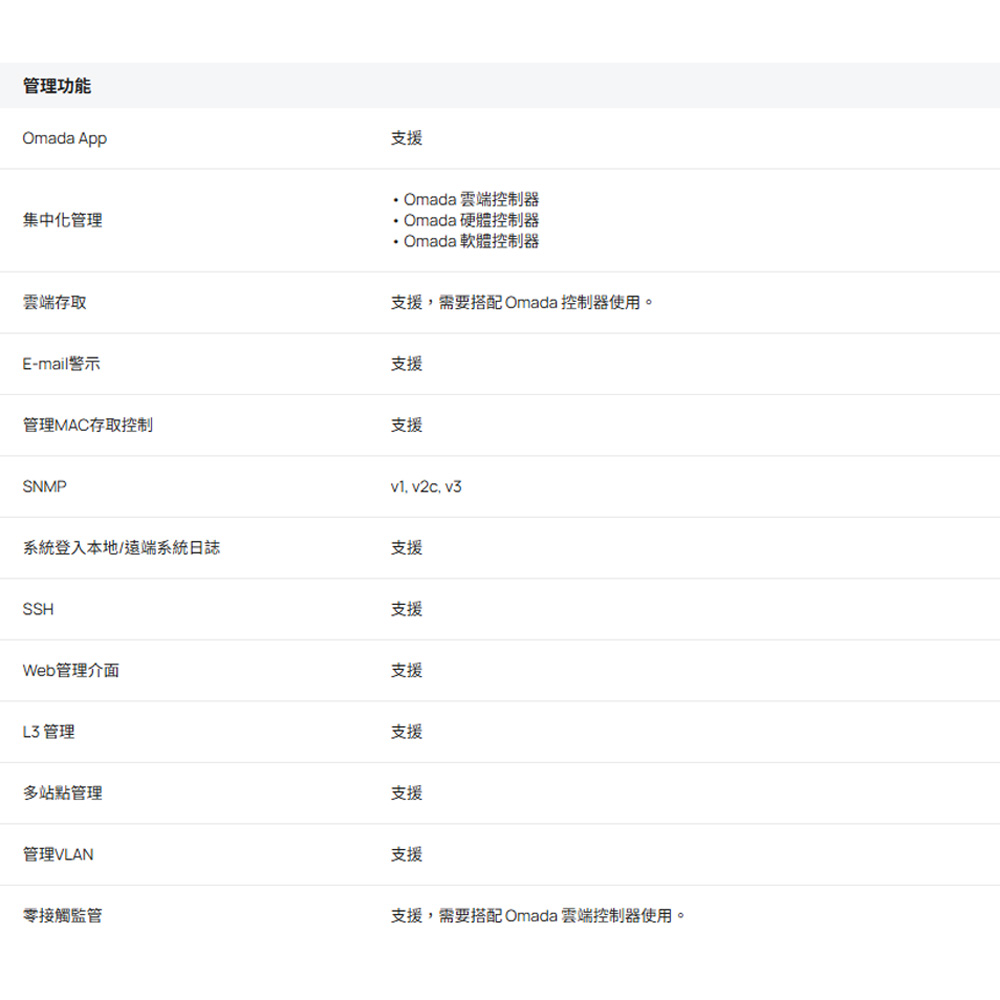Viewport: 1000px width, 1000px height.
Task: Select the Omada 雲端控制器 bullet item
Action: tap(470, 199)
